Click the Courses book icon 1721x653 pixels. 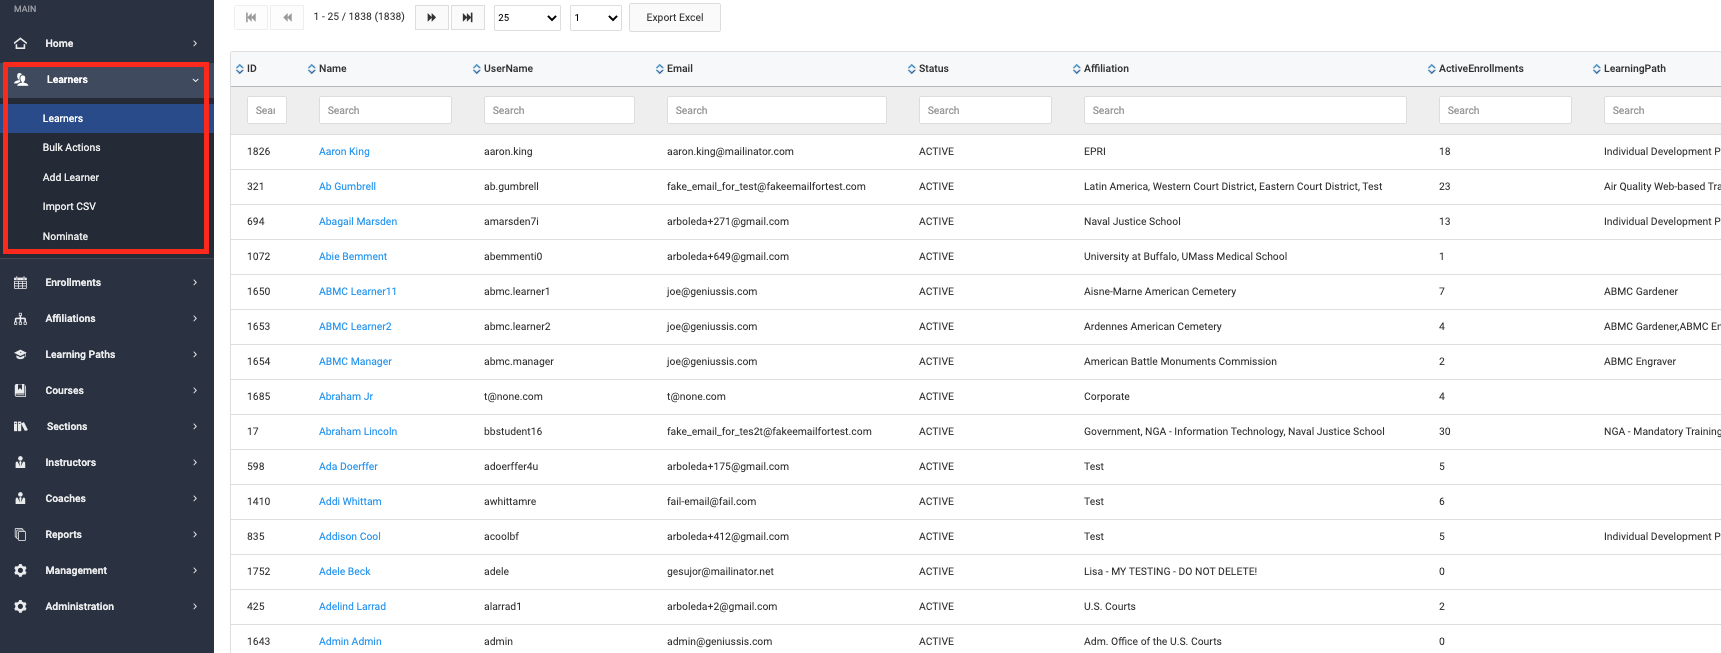[20, 391]
